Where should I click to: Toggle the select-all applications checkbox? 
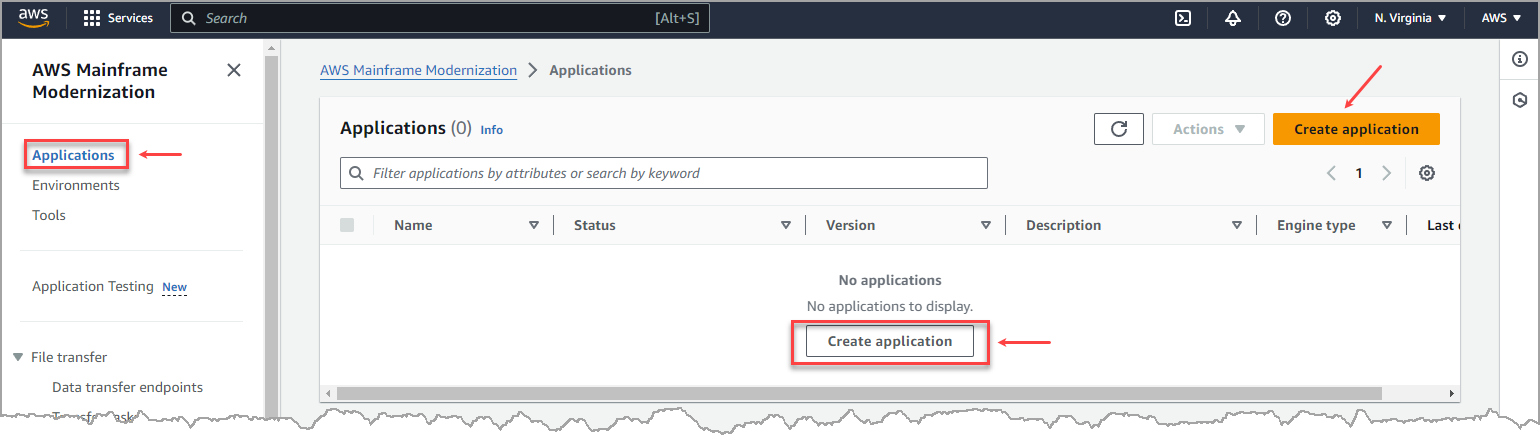coord(347,225)
